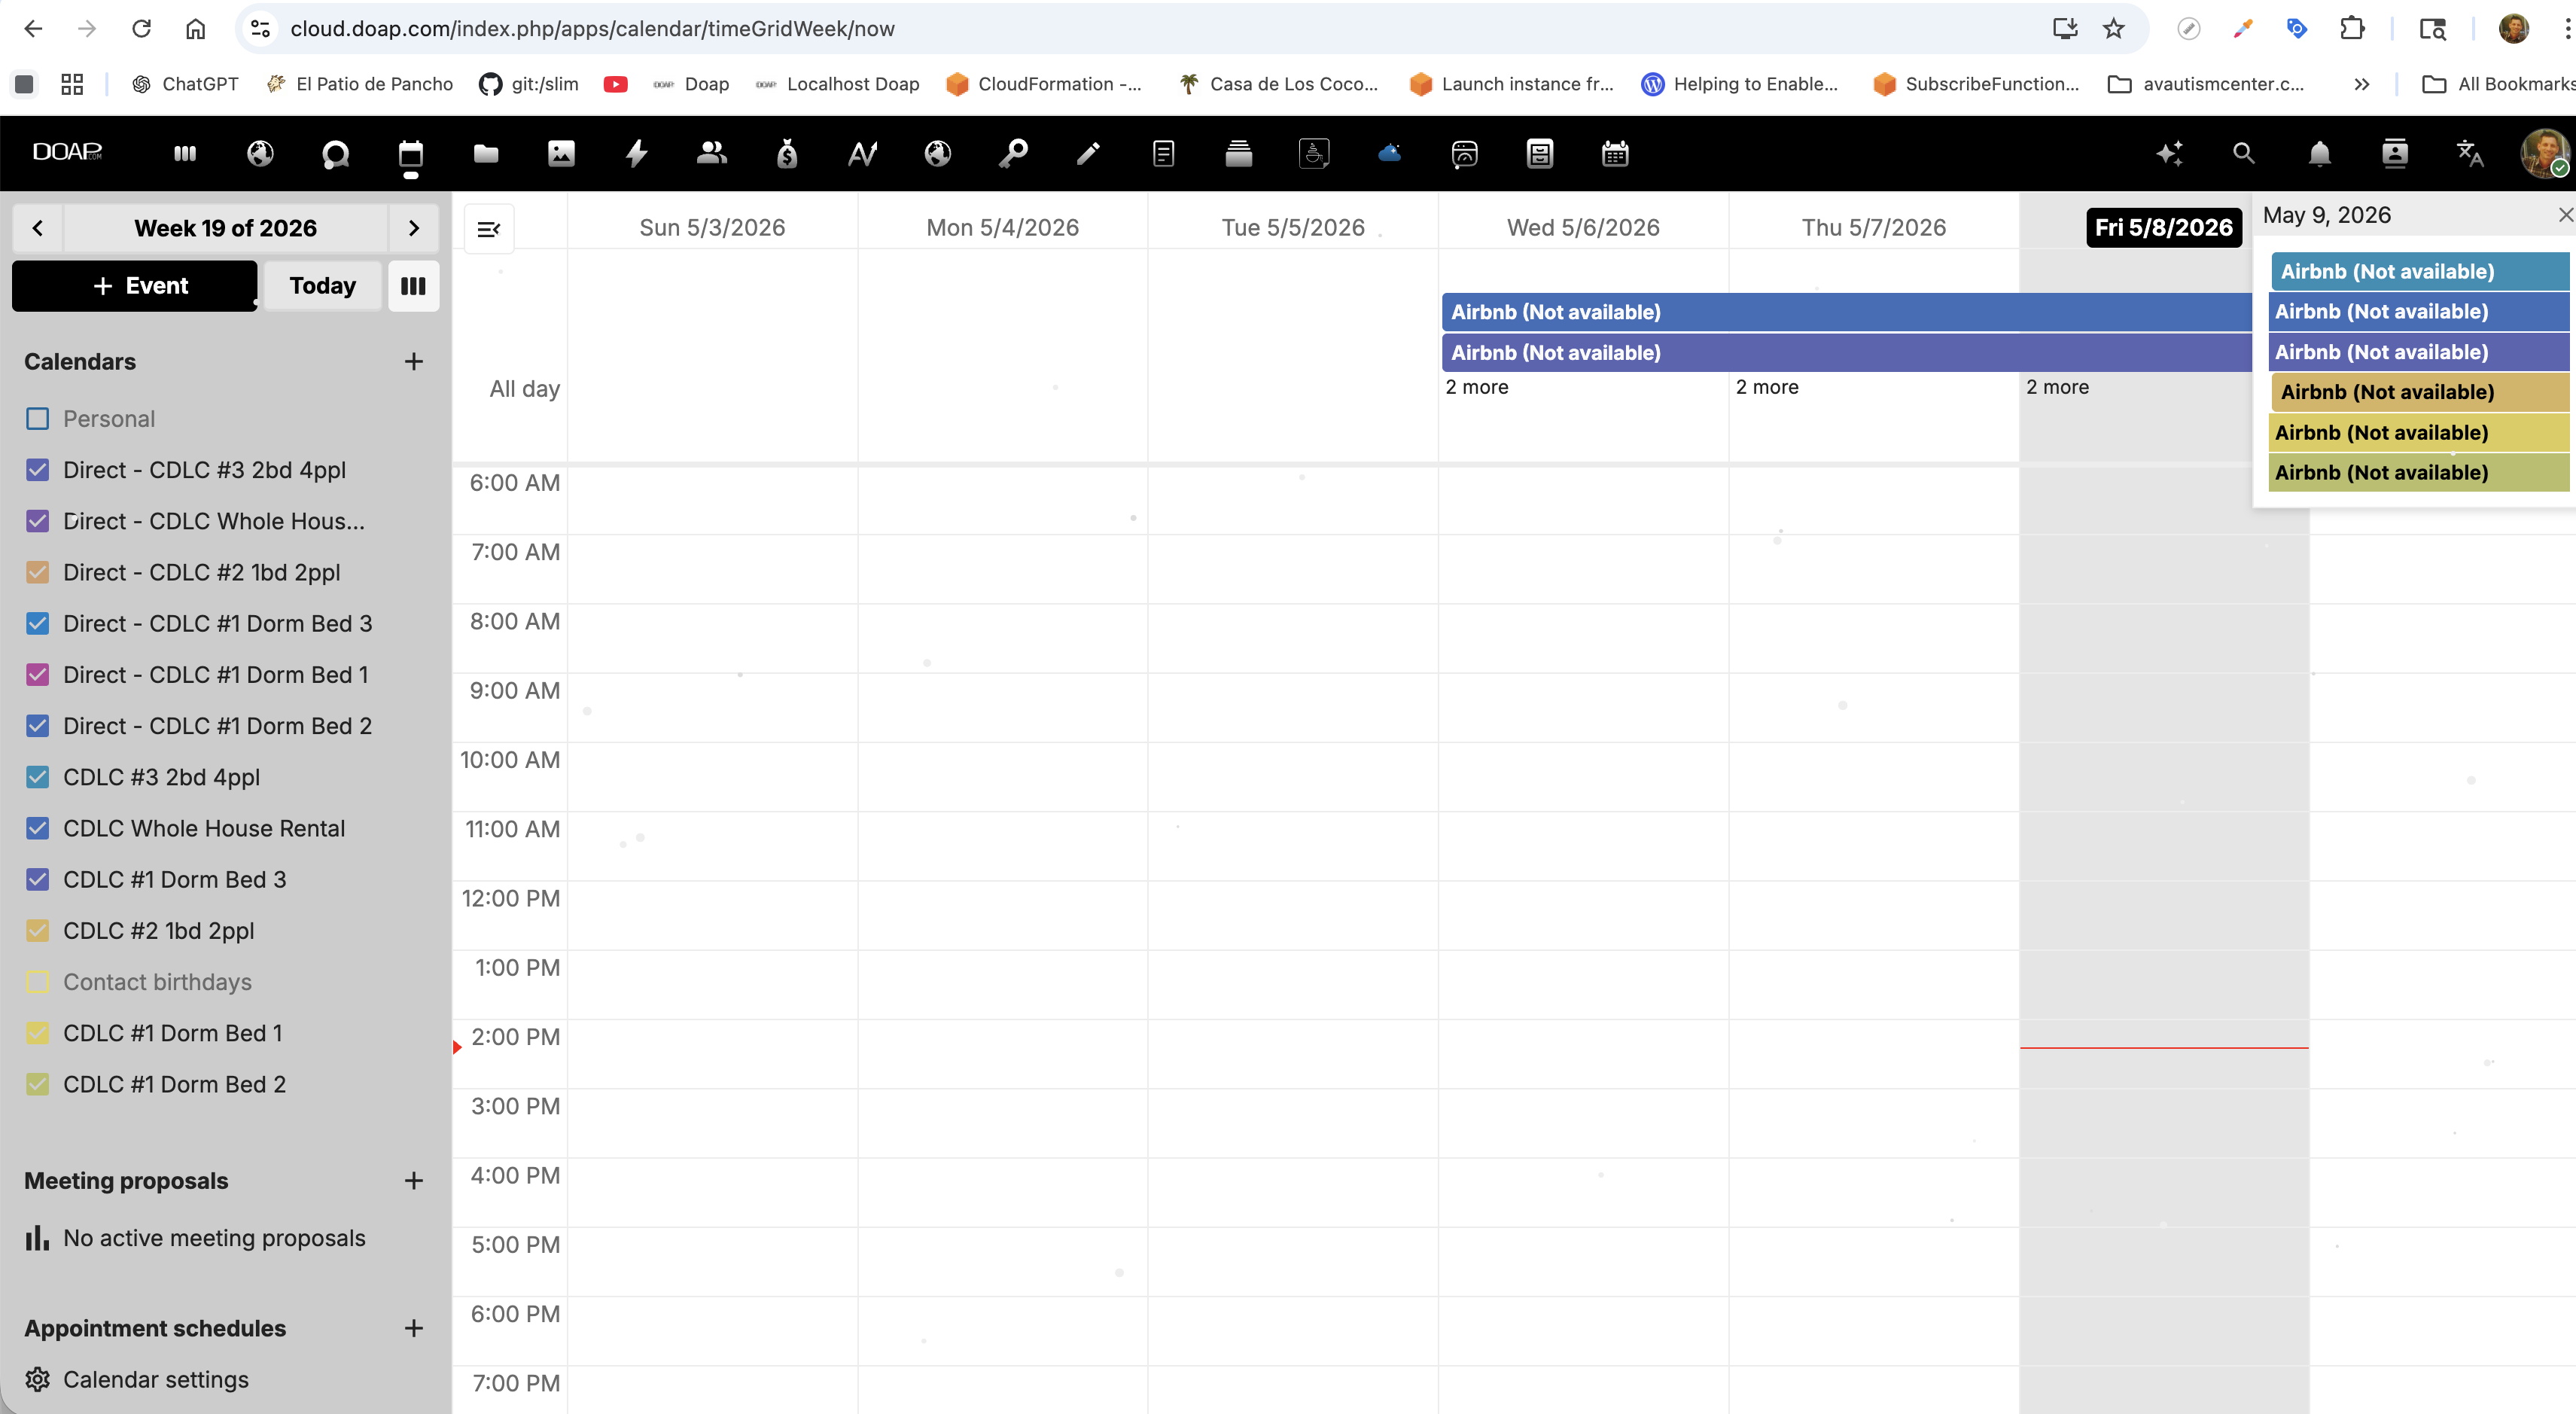Viewport: 2576px width, 1414px height.
Task: Click the Passwords key icon
Action: tap(1013, 153)
